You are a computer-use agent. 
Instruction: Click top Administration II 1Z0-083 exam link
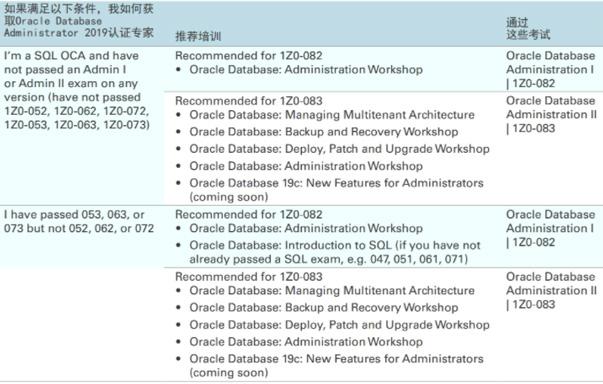[551, 115]
